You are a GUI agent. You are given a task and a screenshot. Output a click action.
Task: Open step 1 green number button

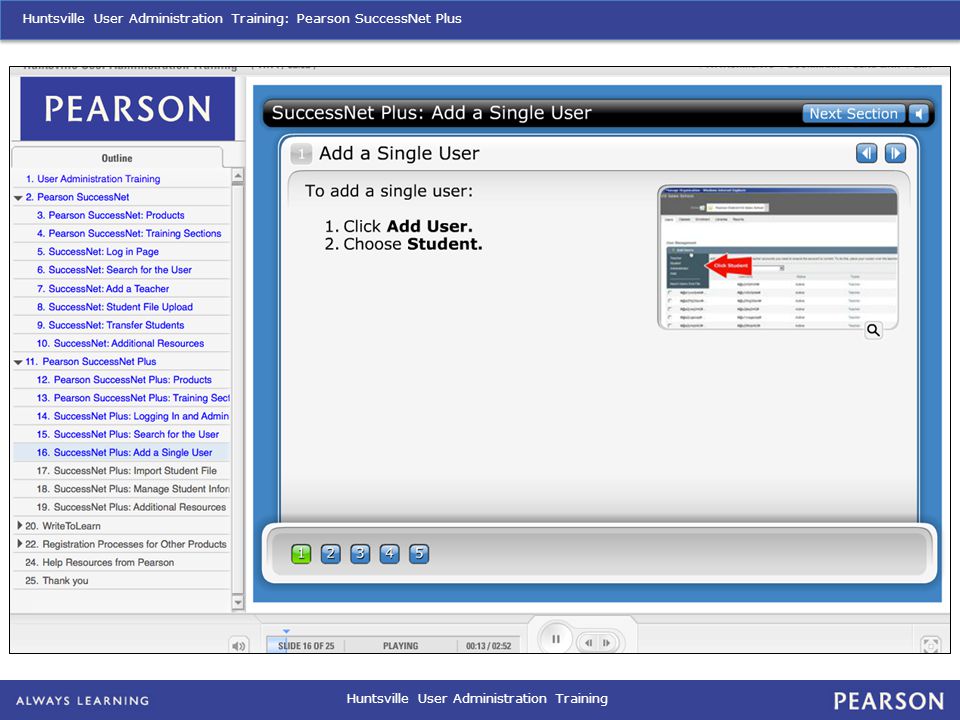coord(301,554)
